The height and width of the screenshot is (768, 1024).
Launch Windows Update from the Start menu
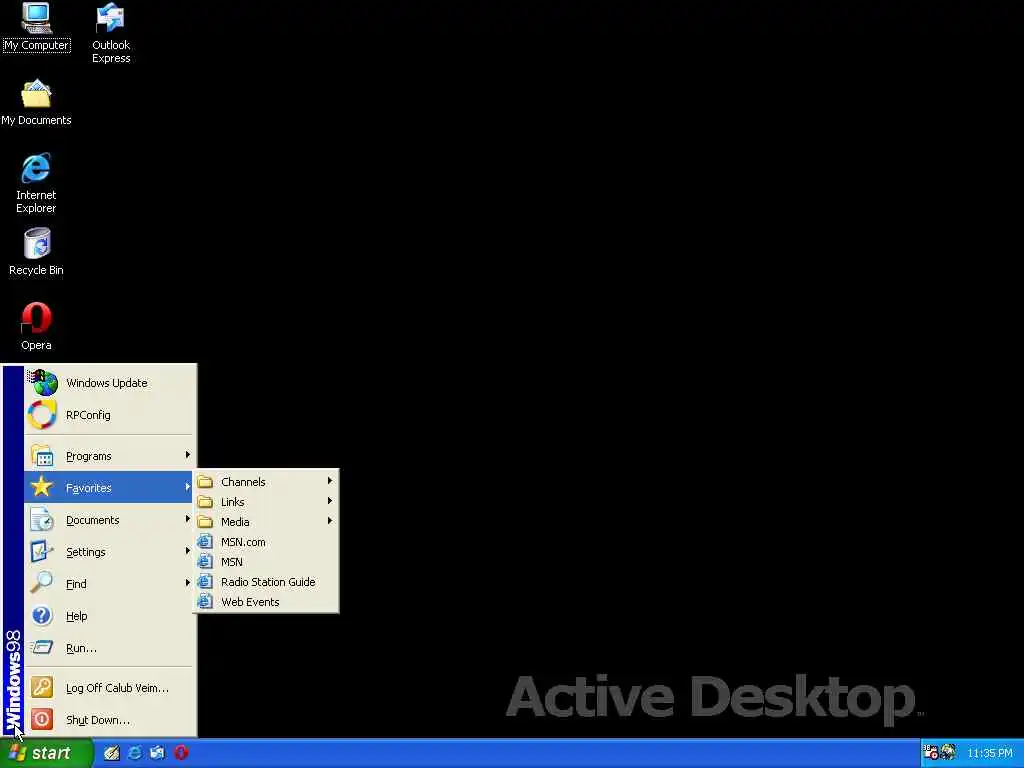[x=109, y=383]
